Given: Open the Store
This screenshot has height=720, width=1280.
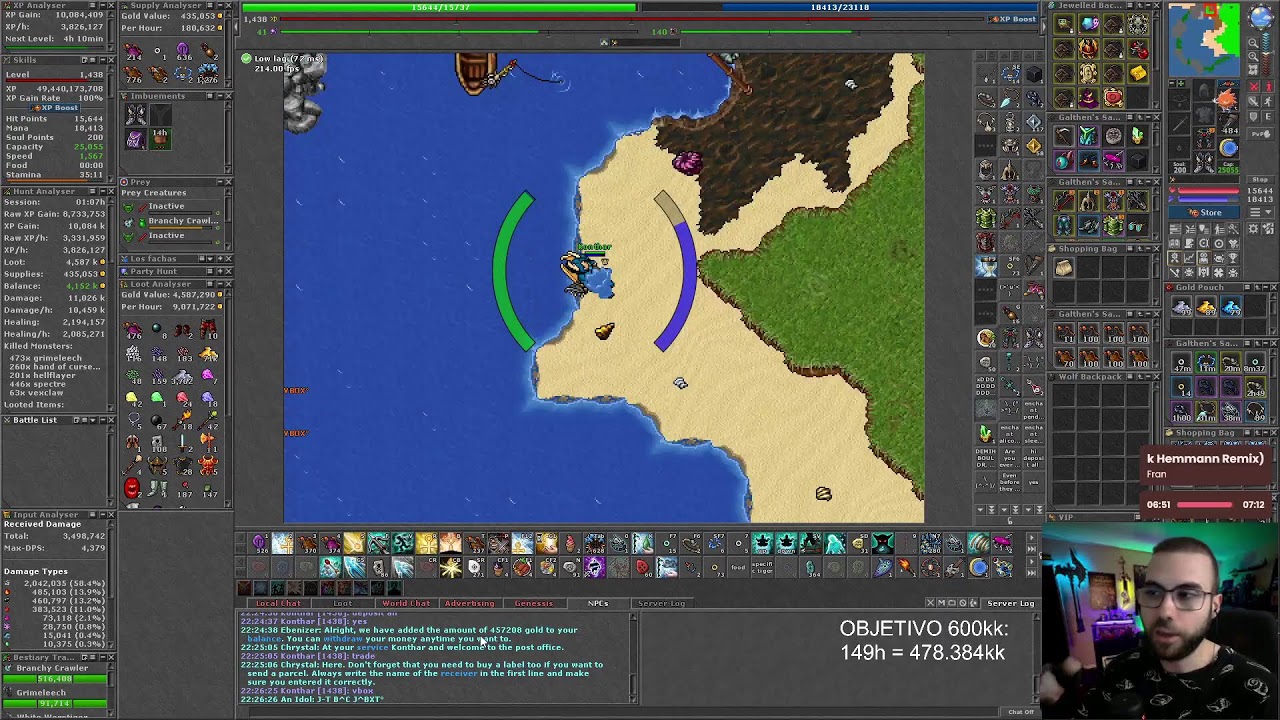Looking at the screenshot, I should [1204, 212].
